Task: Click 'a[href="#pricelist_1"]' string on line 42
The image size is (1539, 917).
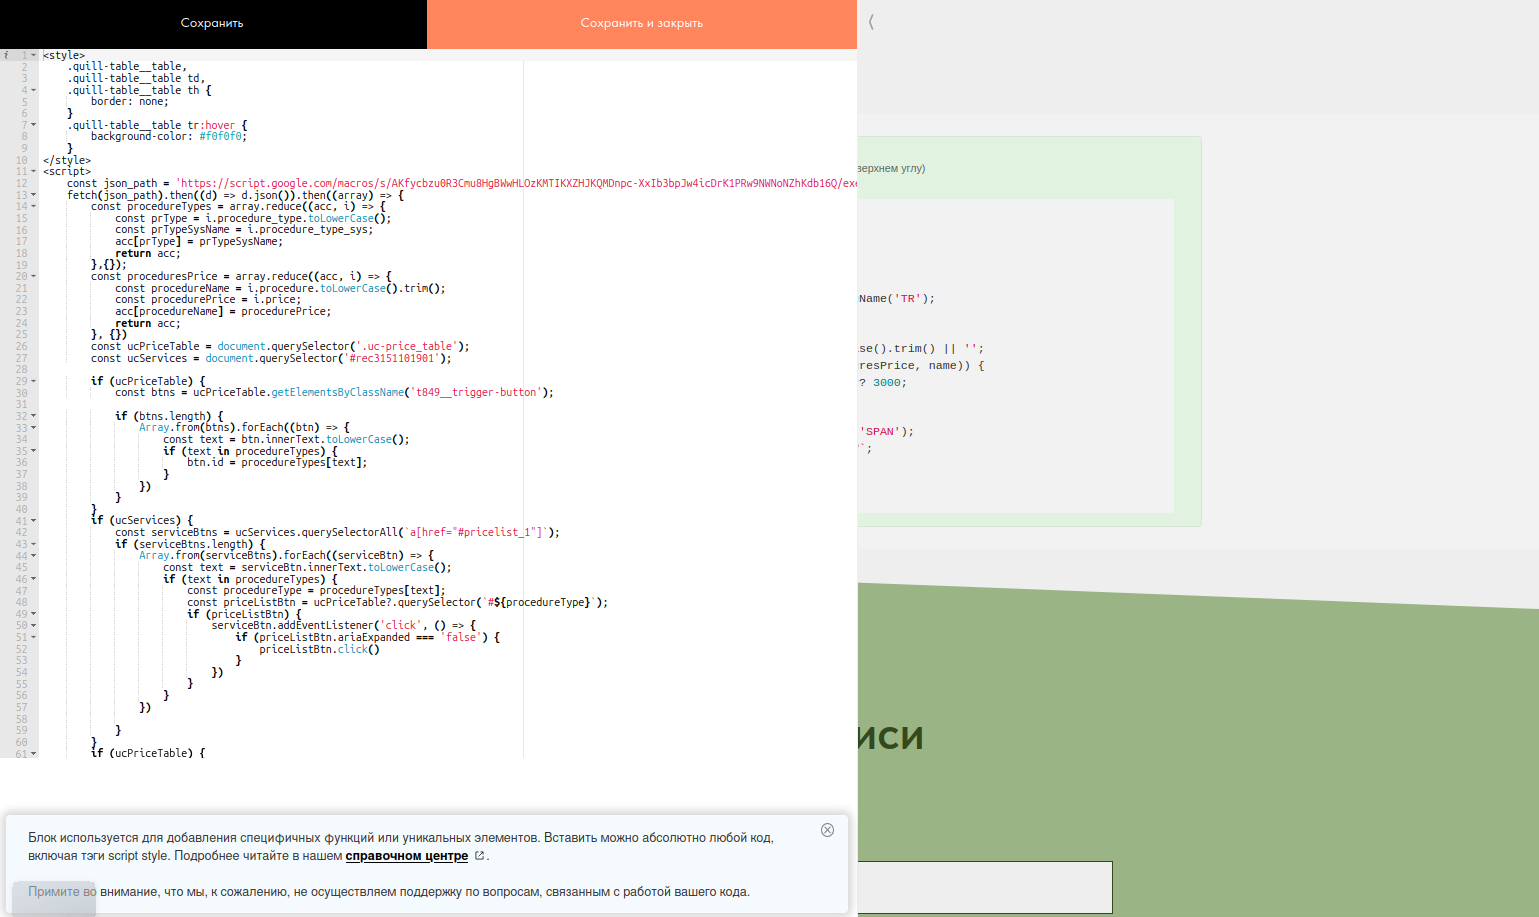Action: 476,533
